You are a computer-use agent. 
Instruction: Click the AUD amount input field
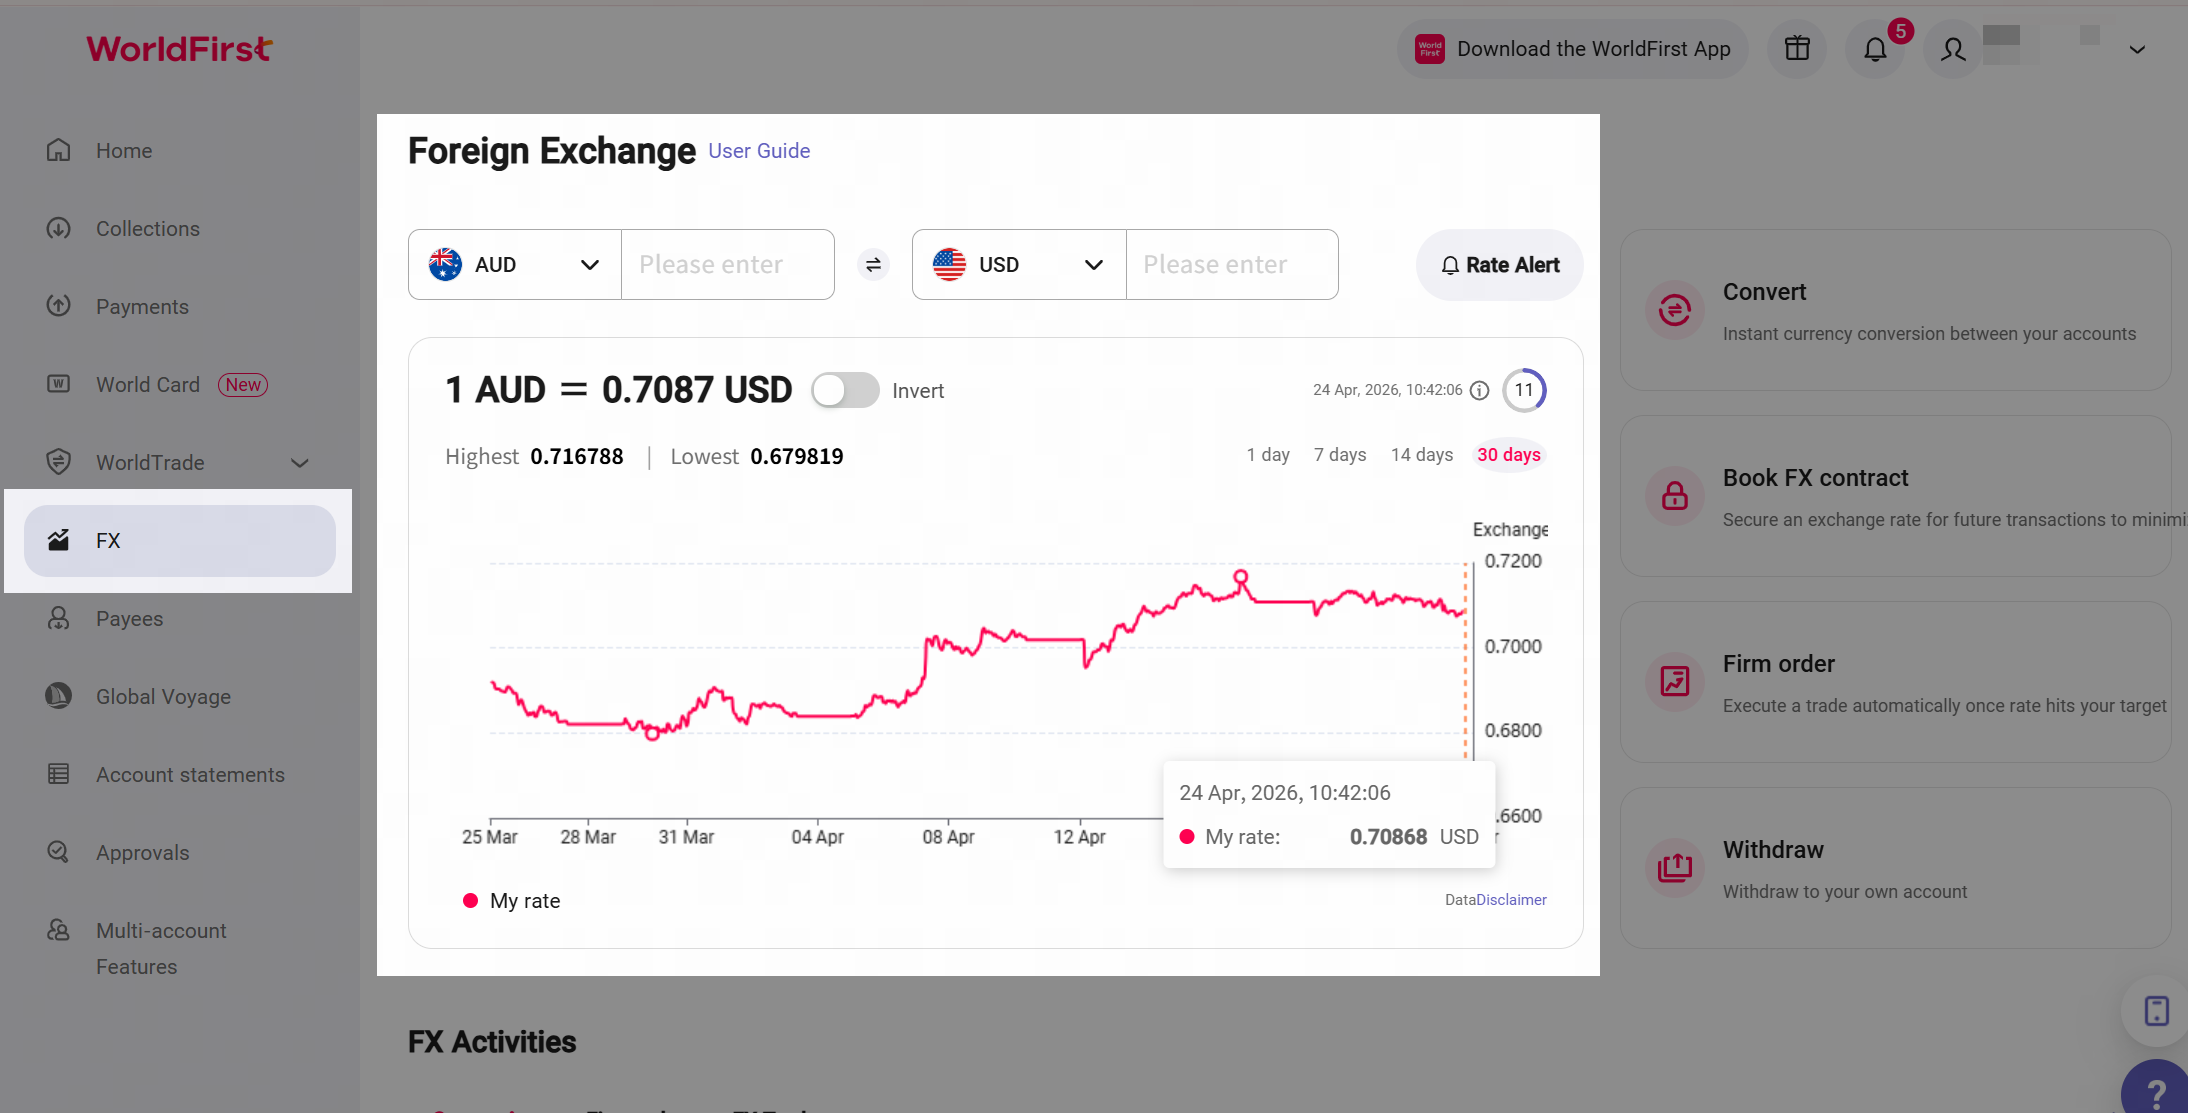click(728, 265)
